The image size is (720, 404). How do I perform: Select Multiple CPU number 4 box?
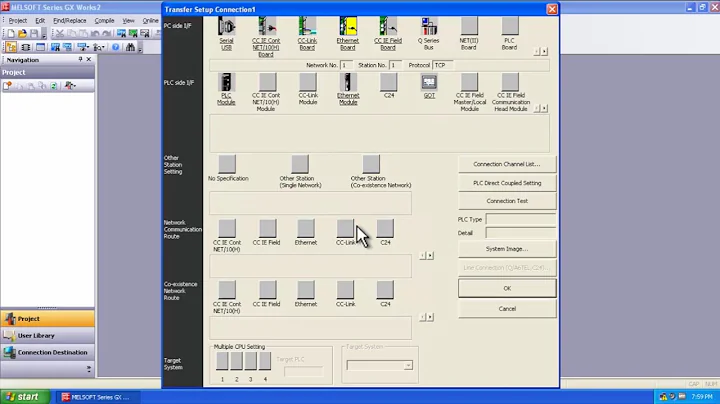[x=265, y=361]
